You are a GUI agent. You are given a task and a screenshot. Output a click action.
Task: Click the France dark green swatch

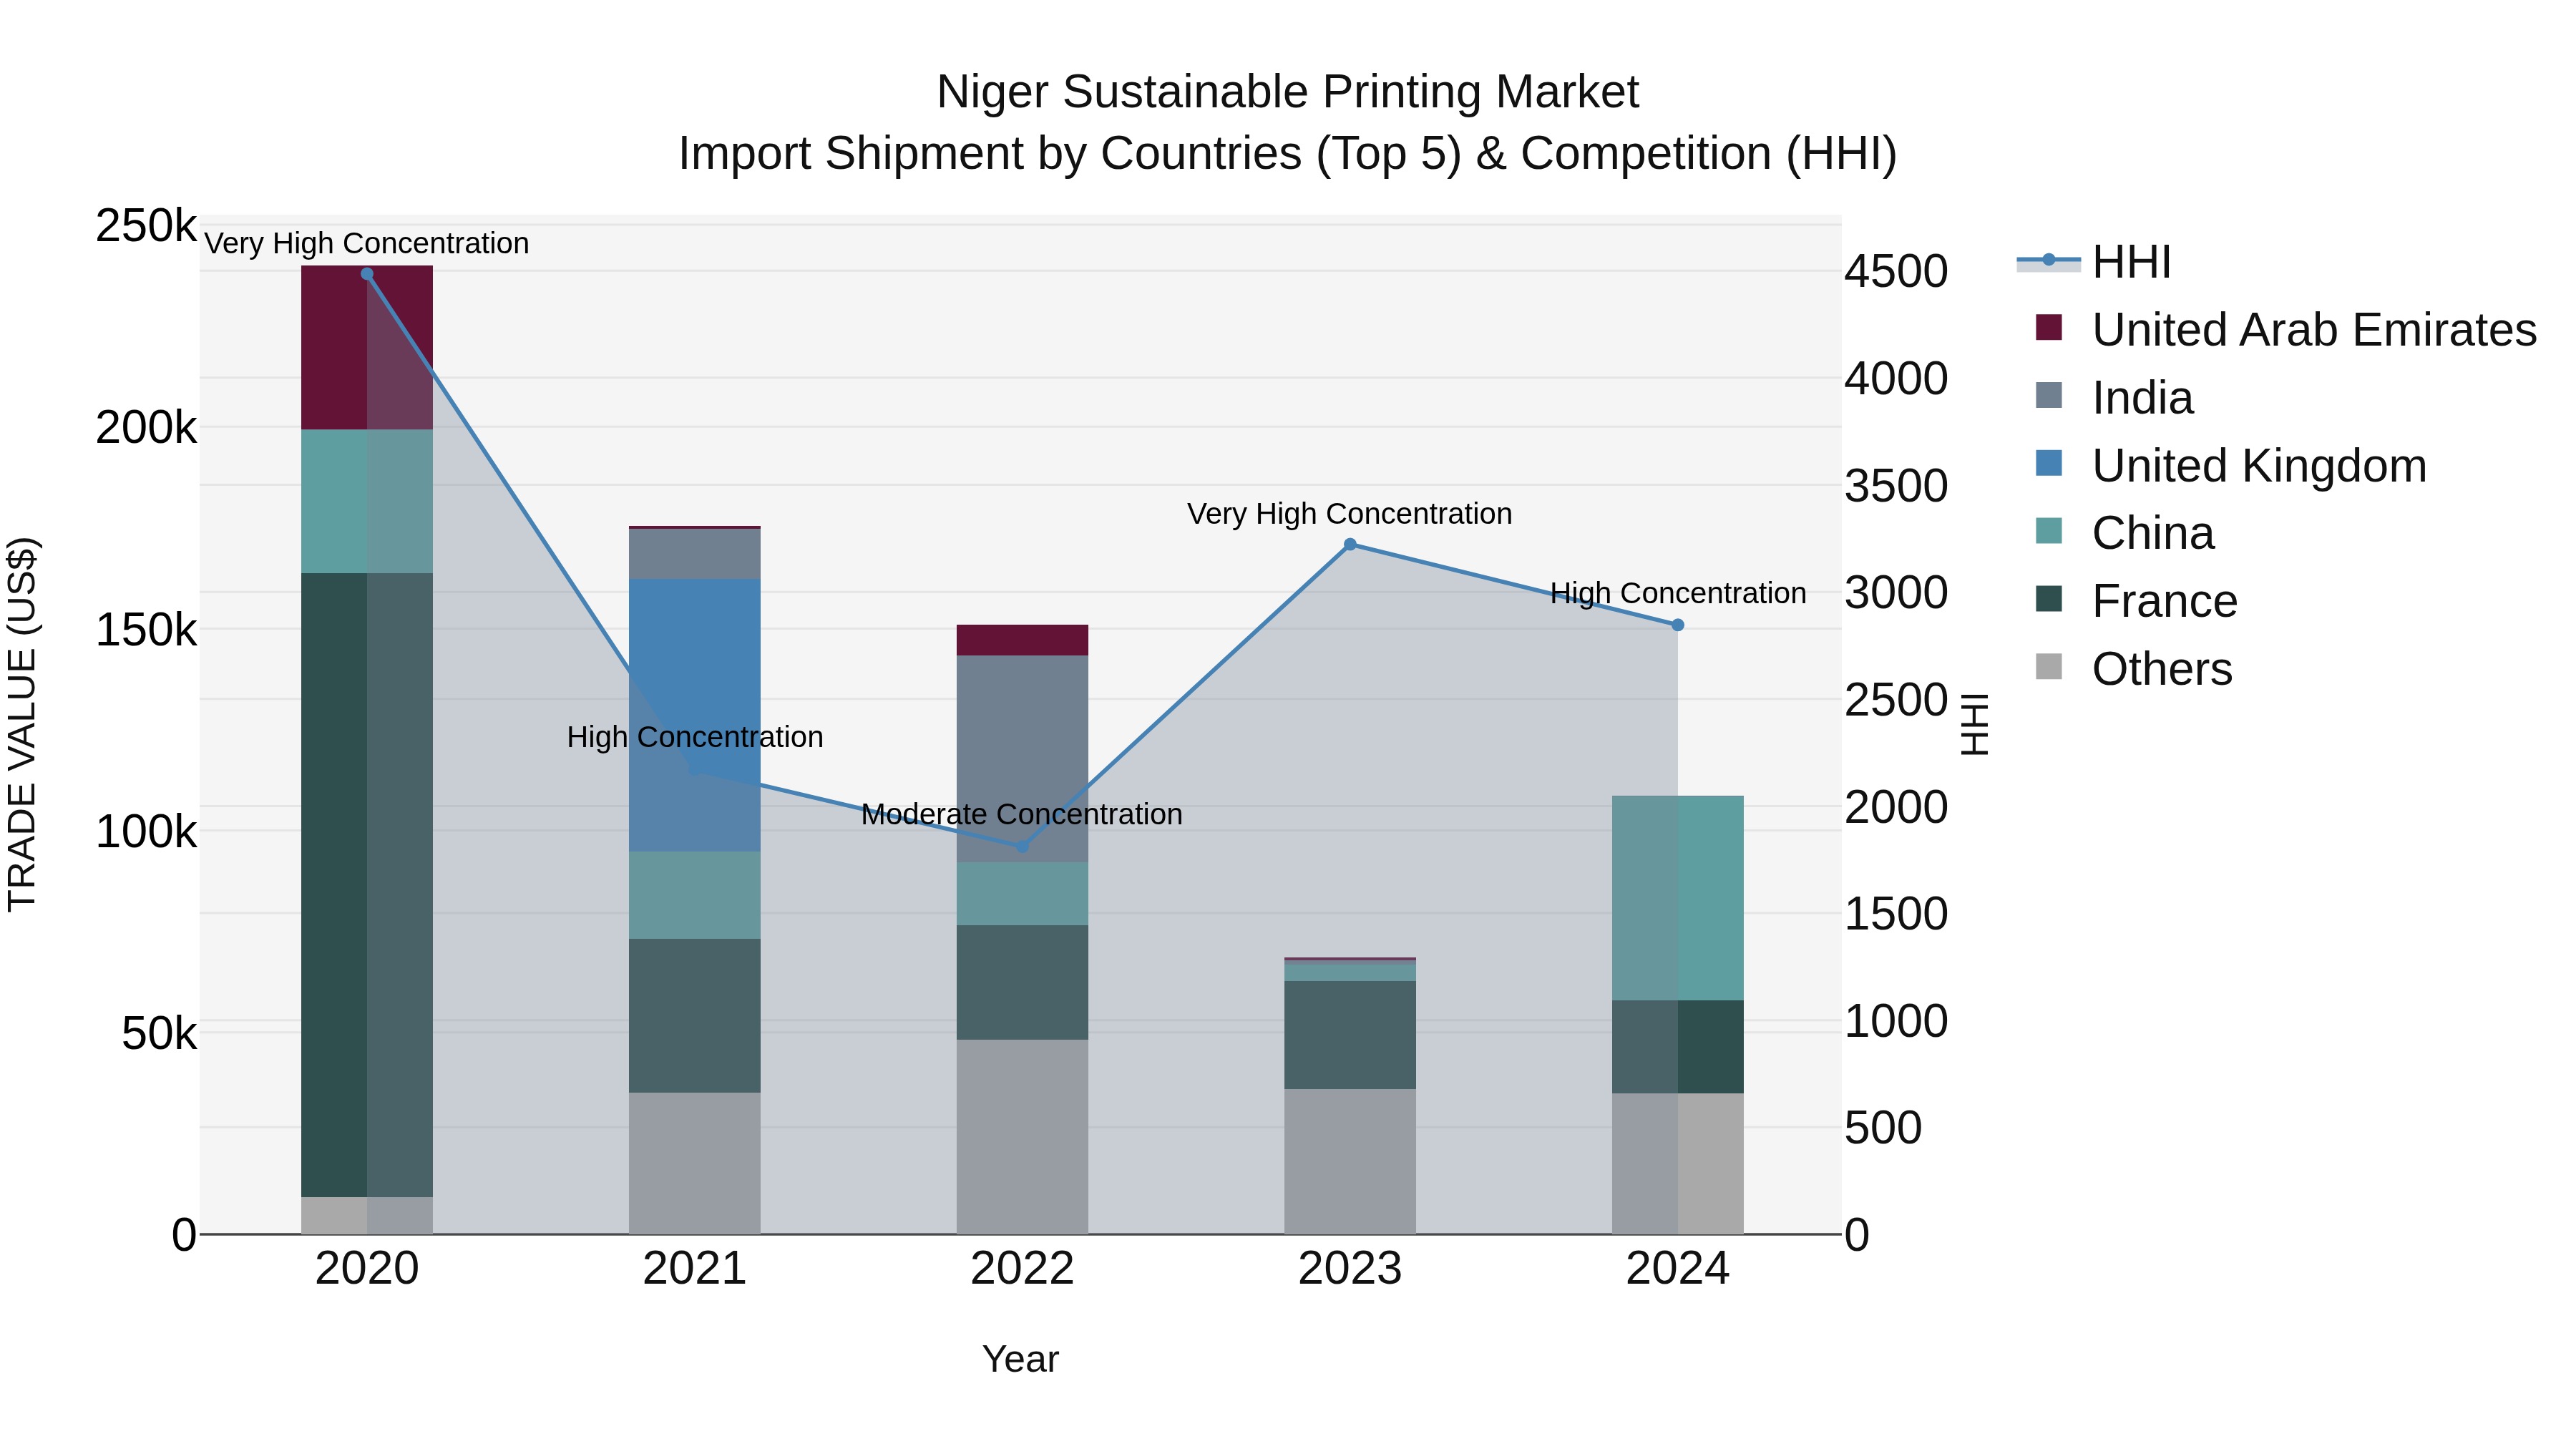pyautogui.click(x=2049, y=600)
